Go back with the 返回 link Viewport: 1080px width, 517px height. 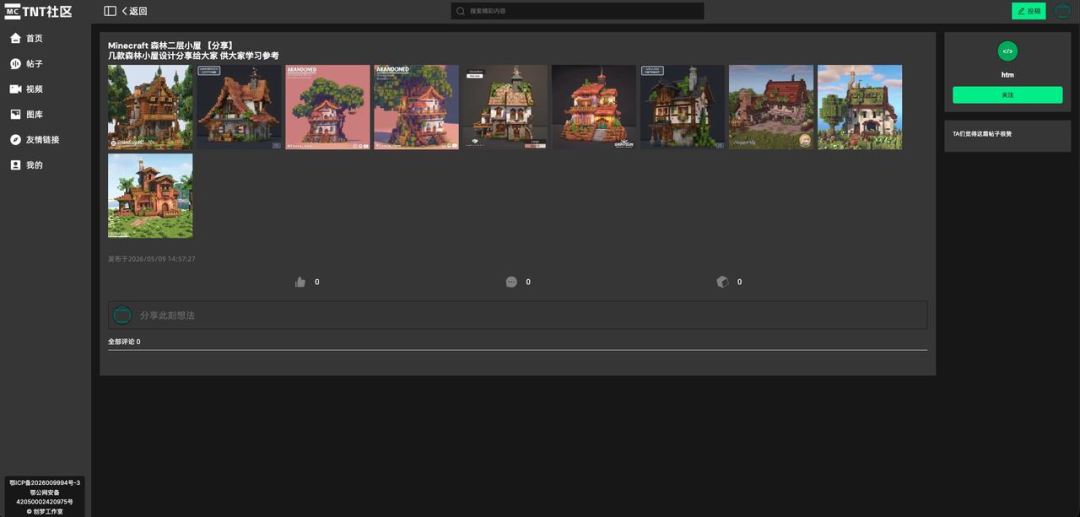click(x=134, y=11)
